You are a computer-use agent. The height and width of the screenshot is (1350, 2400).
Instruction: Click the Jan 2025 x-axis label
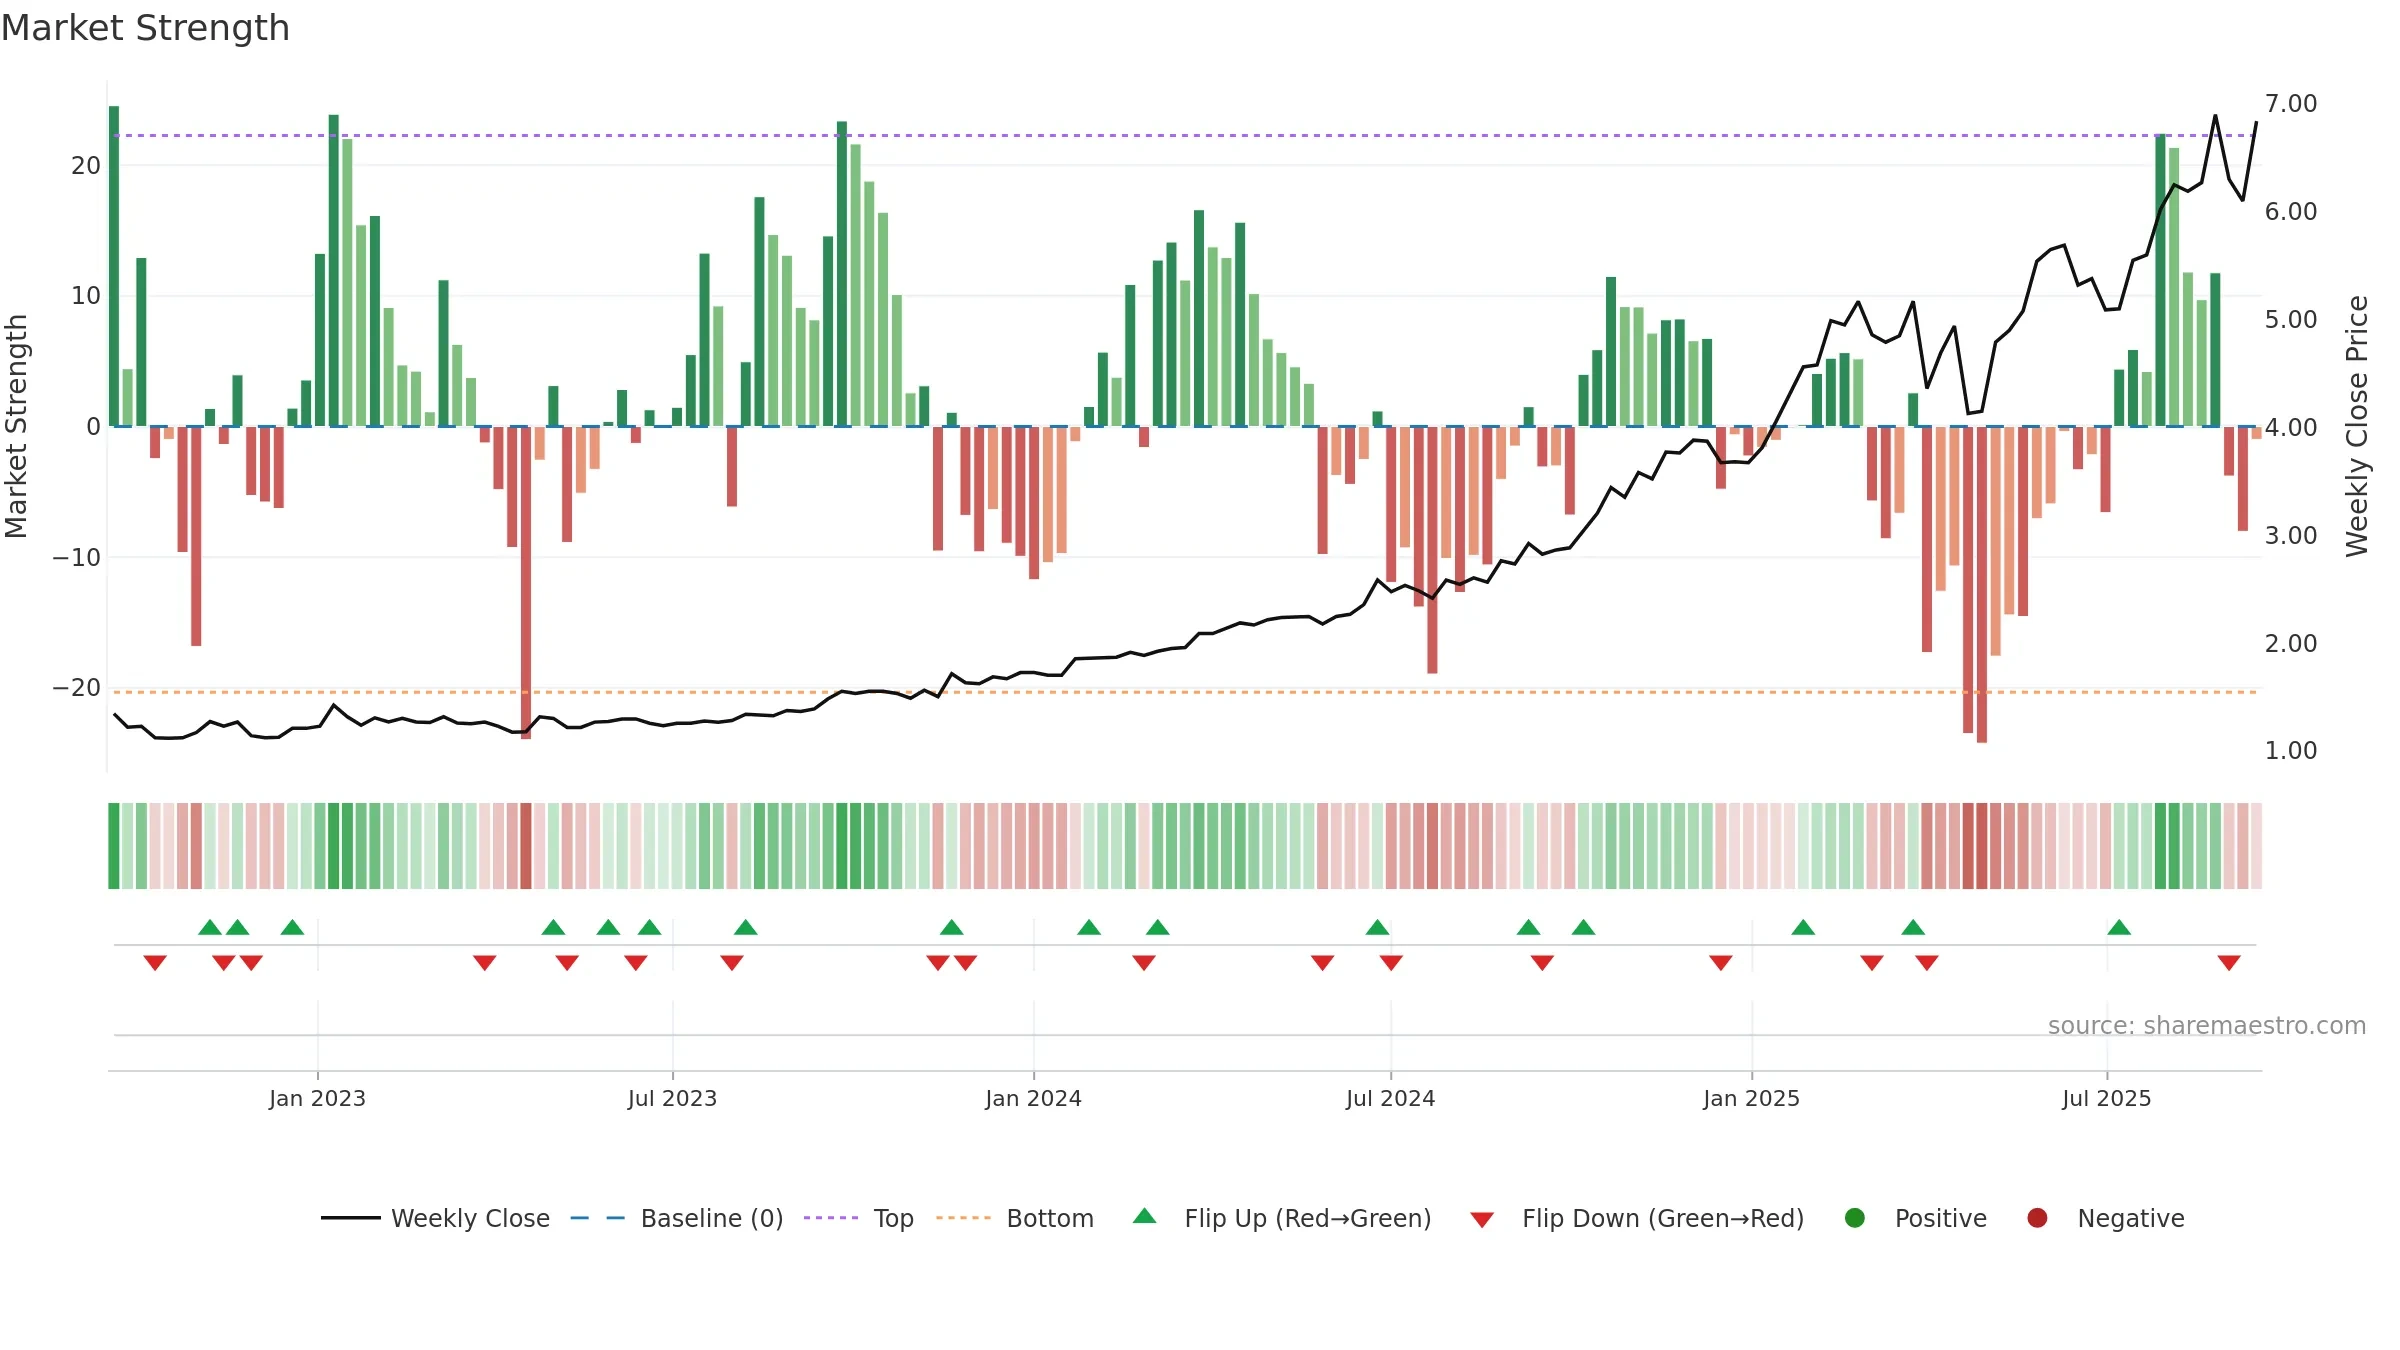point(1751,1098)
